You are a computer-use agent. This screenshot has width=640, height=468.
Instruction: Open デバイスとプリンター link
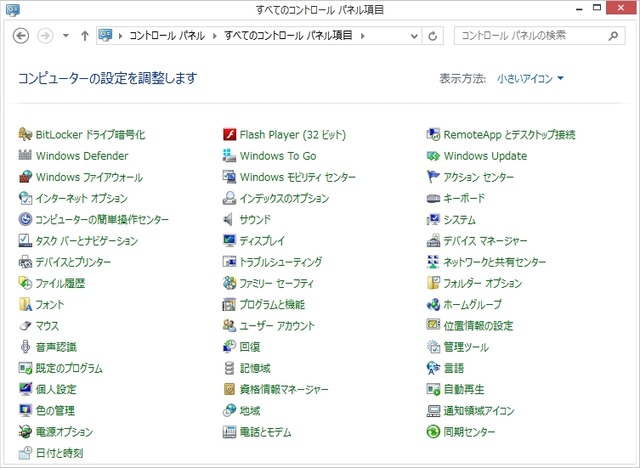coord(73,262)
